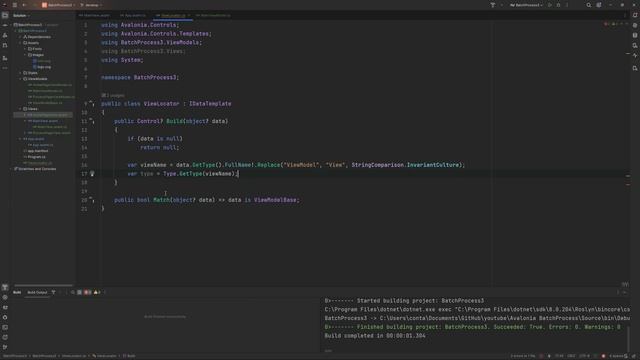Switch to the App.axaml.cs editor tab

pyautogui.click(x=133, y=16)
